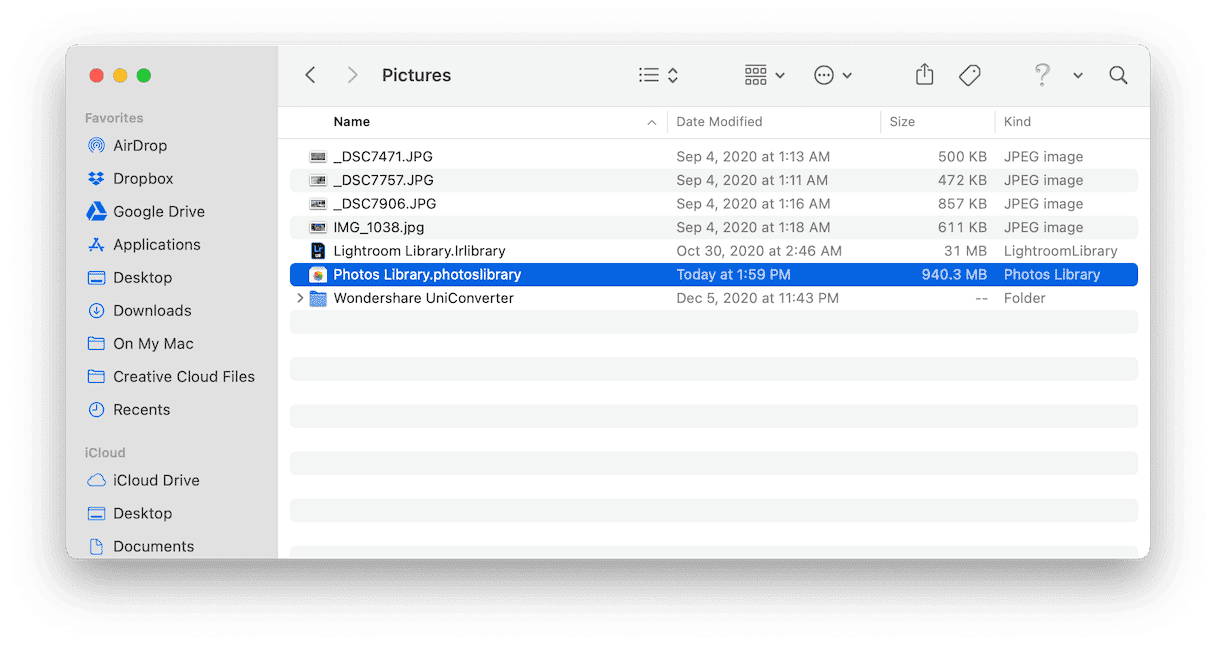Select the Lightroom Library.lrlibrary file

(419, 251)
